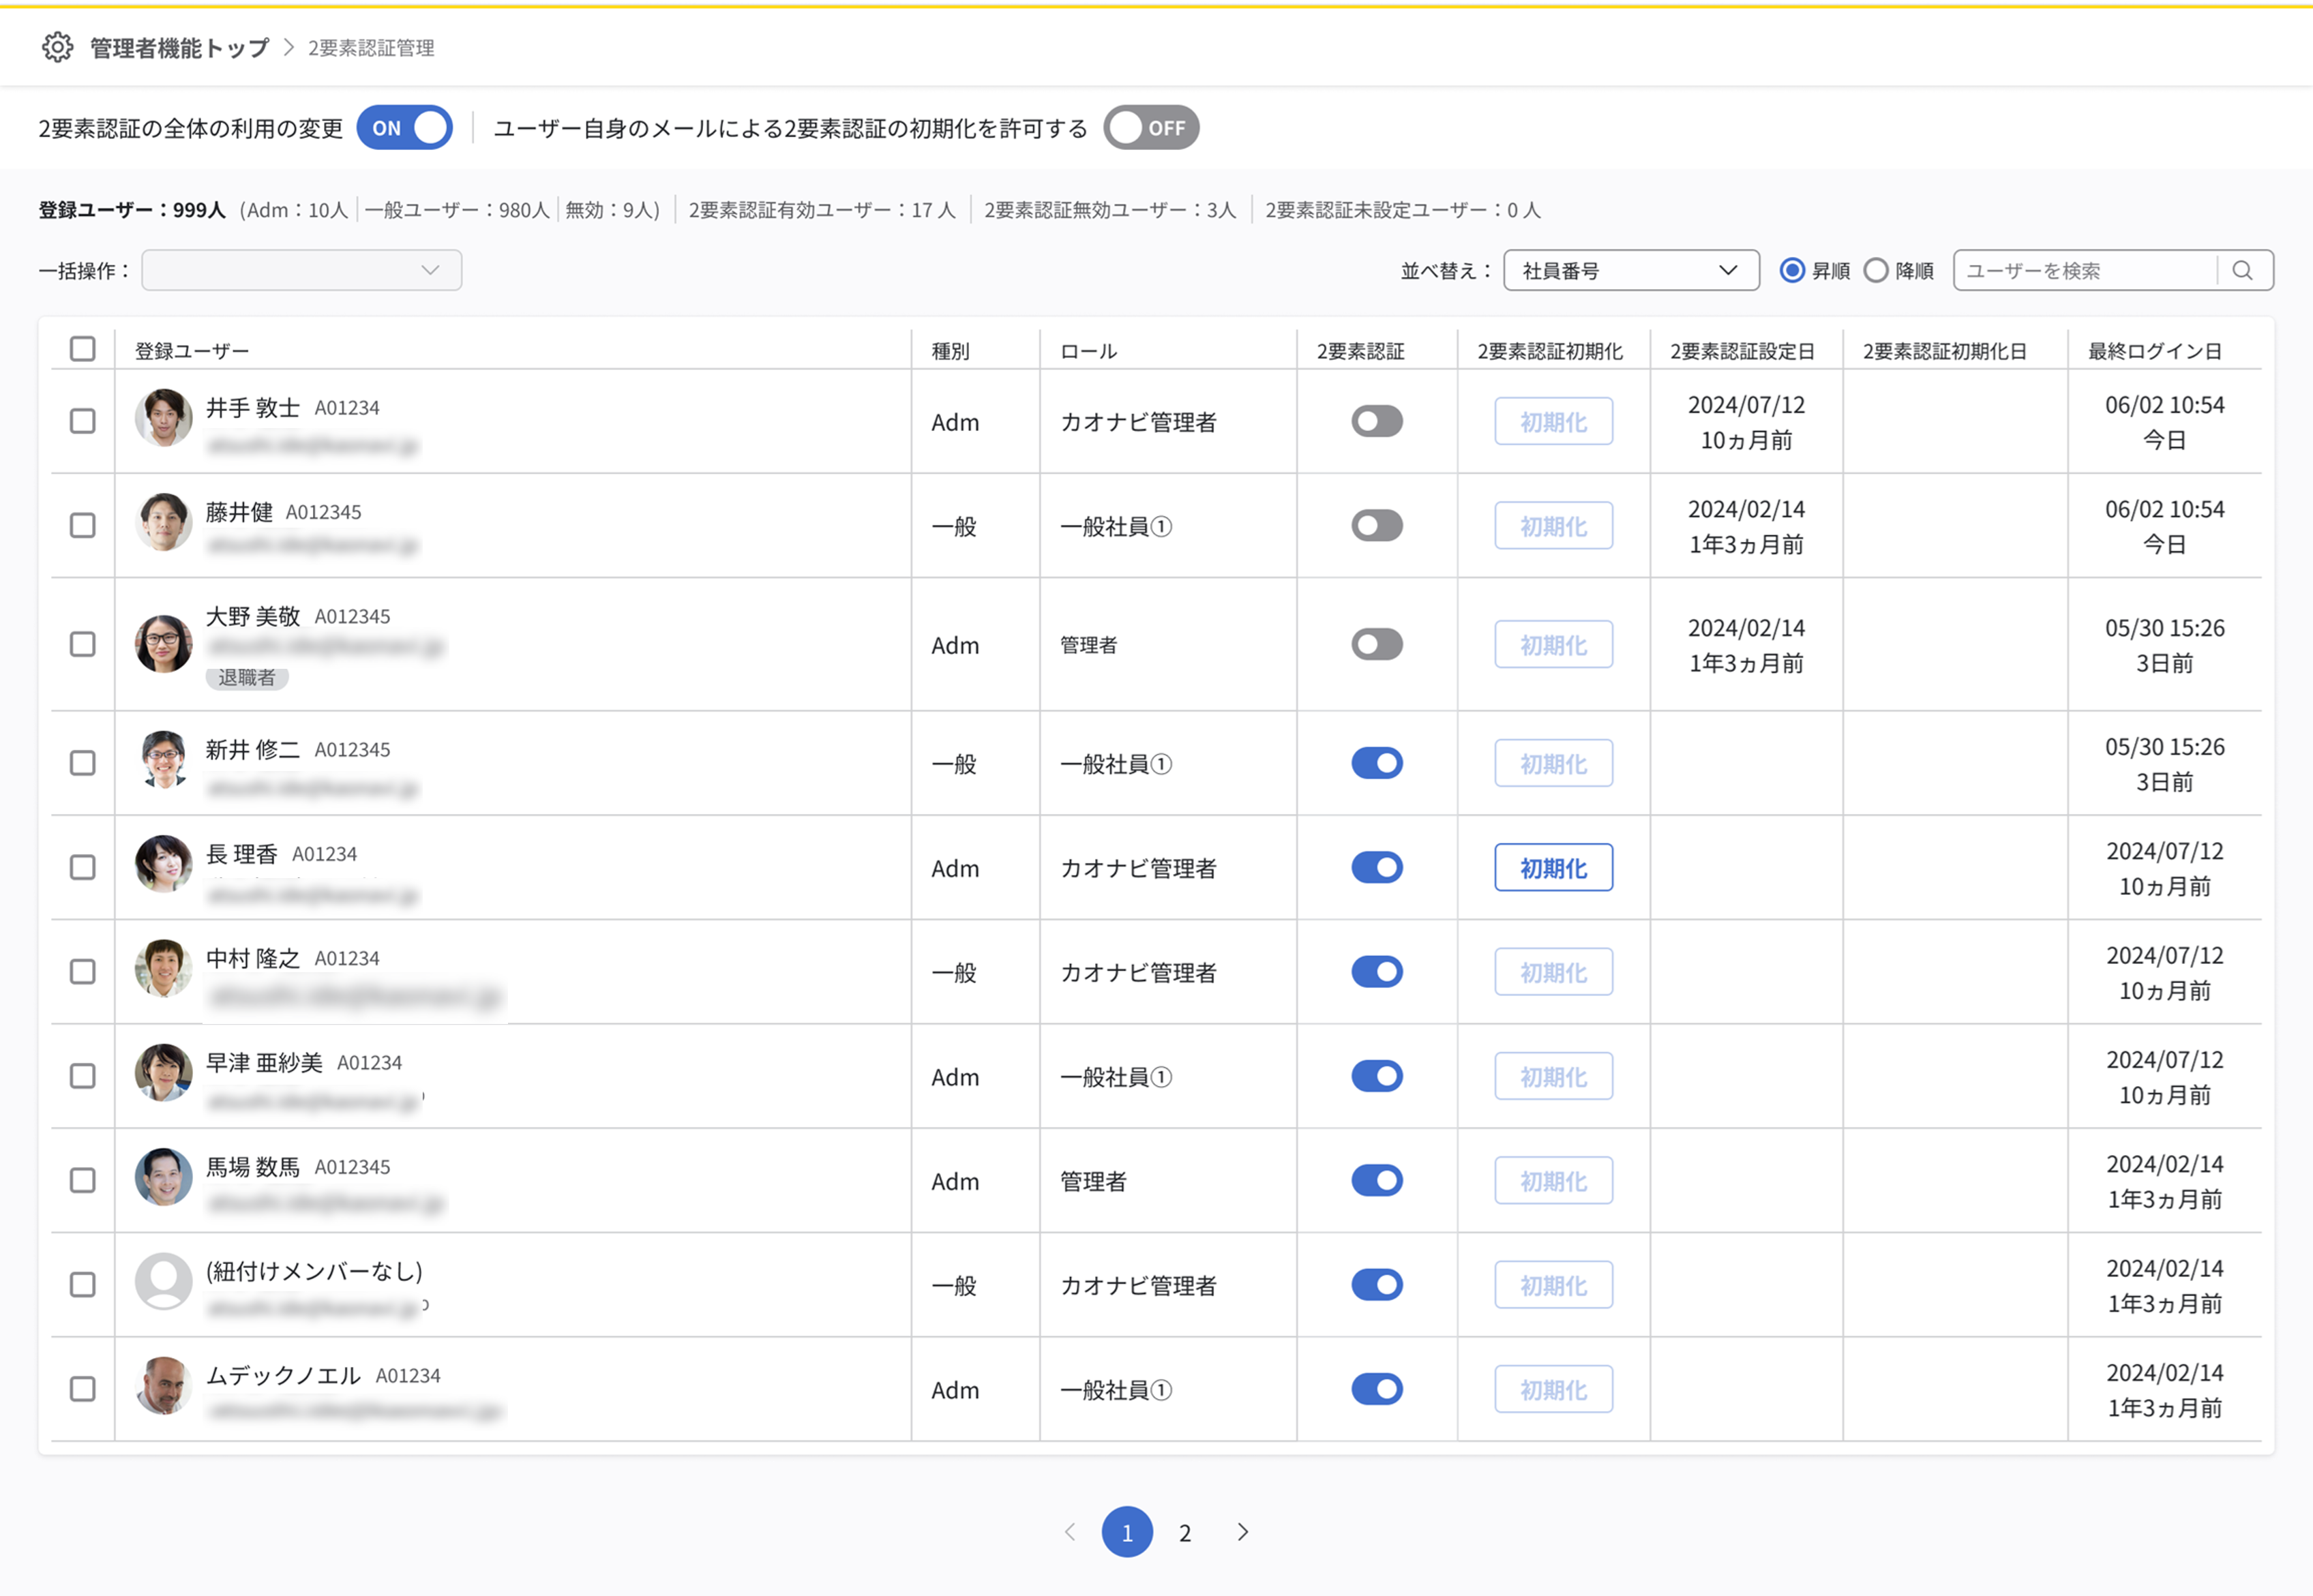Click avatar of 新井 修二
This screenshot has height=1596, width=2313.
click(163, 759)
